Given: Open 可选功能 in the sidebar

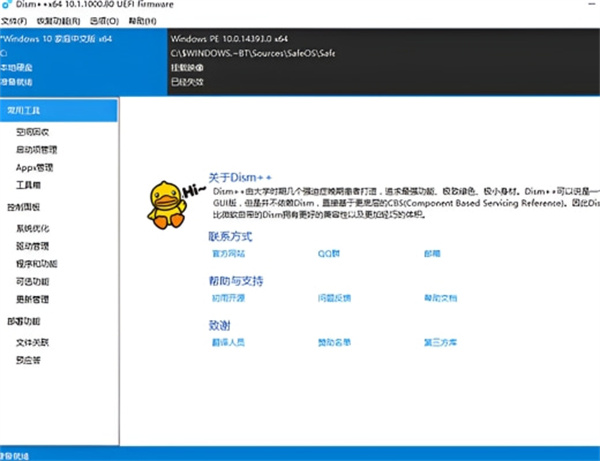Looking at the screenshot, I should point(33,282).
